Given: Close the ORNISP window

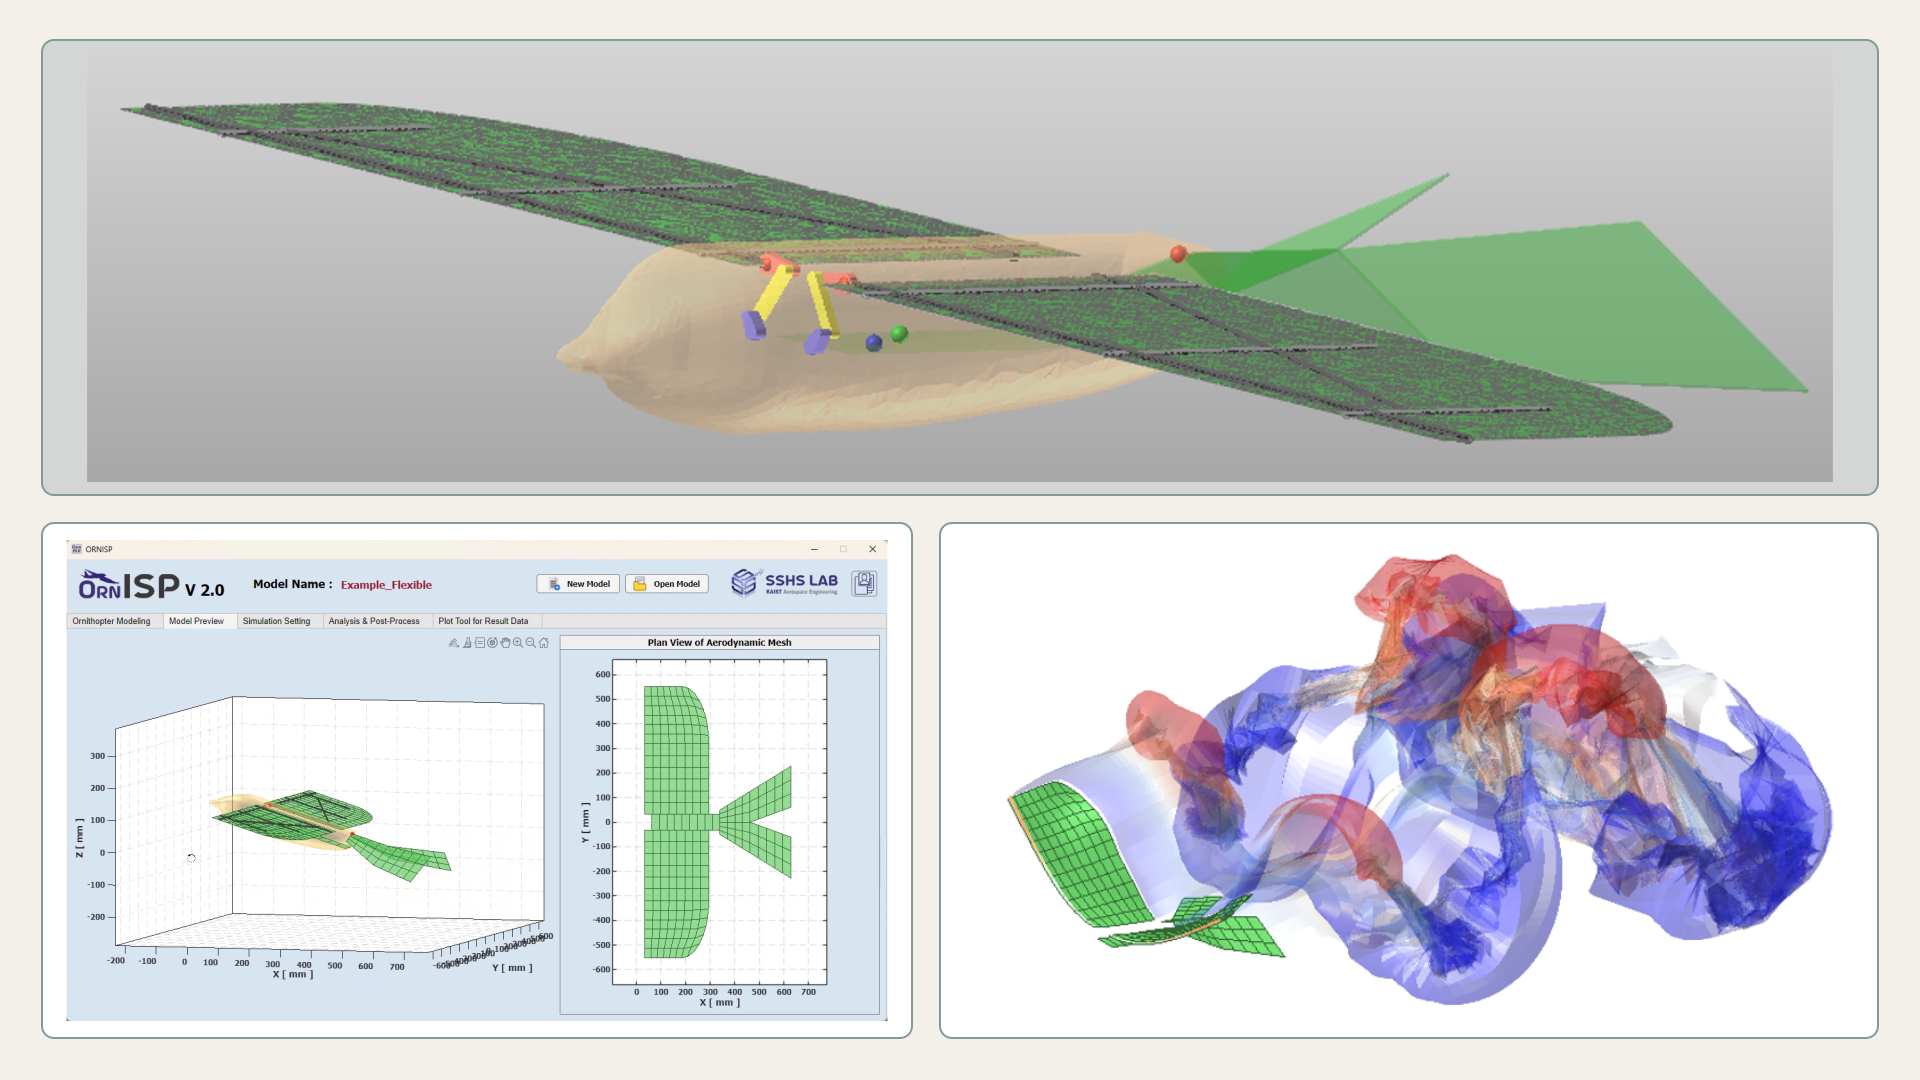Looking at the screenshot, I should point(872,549).
